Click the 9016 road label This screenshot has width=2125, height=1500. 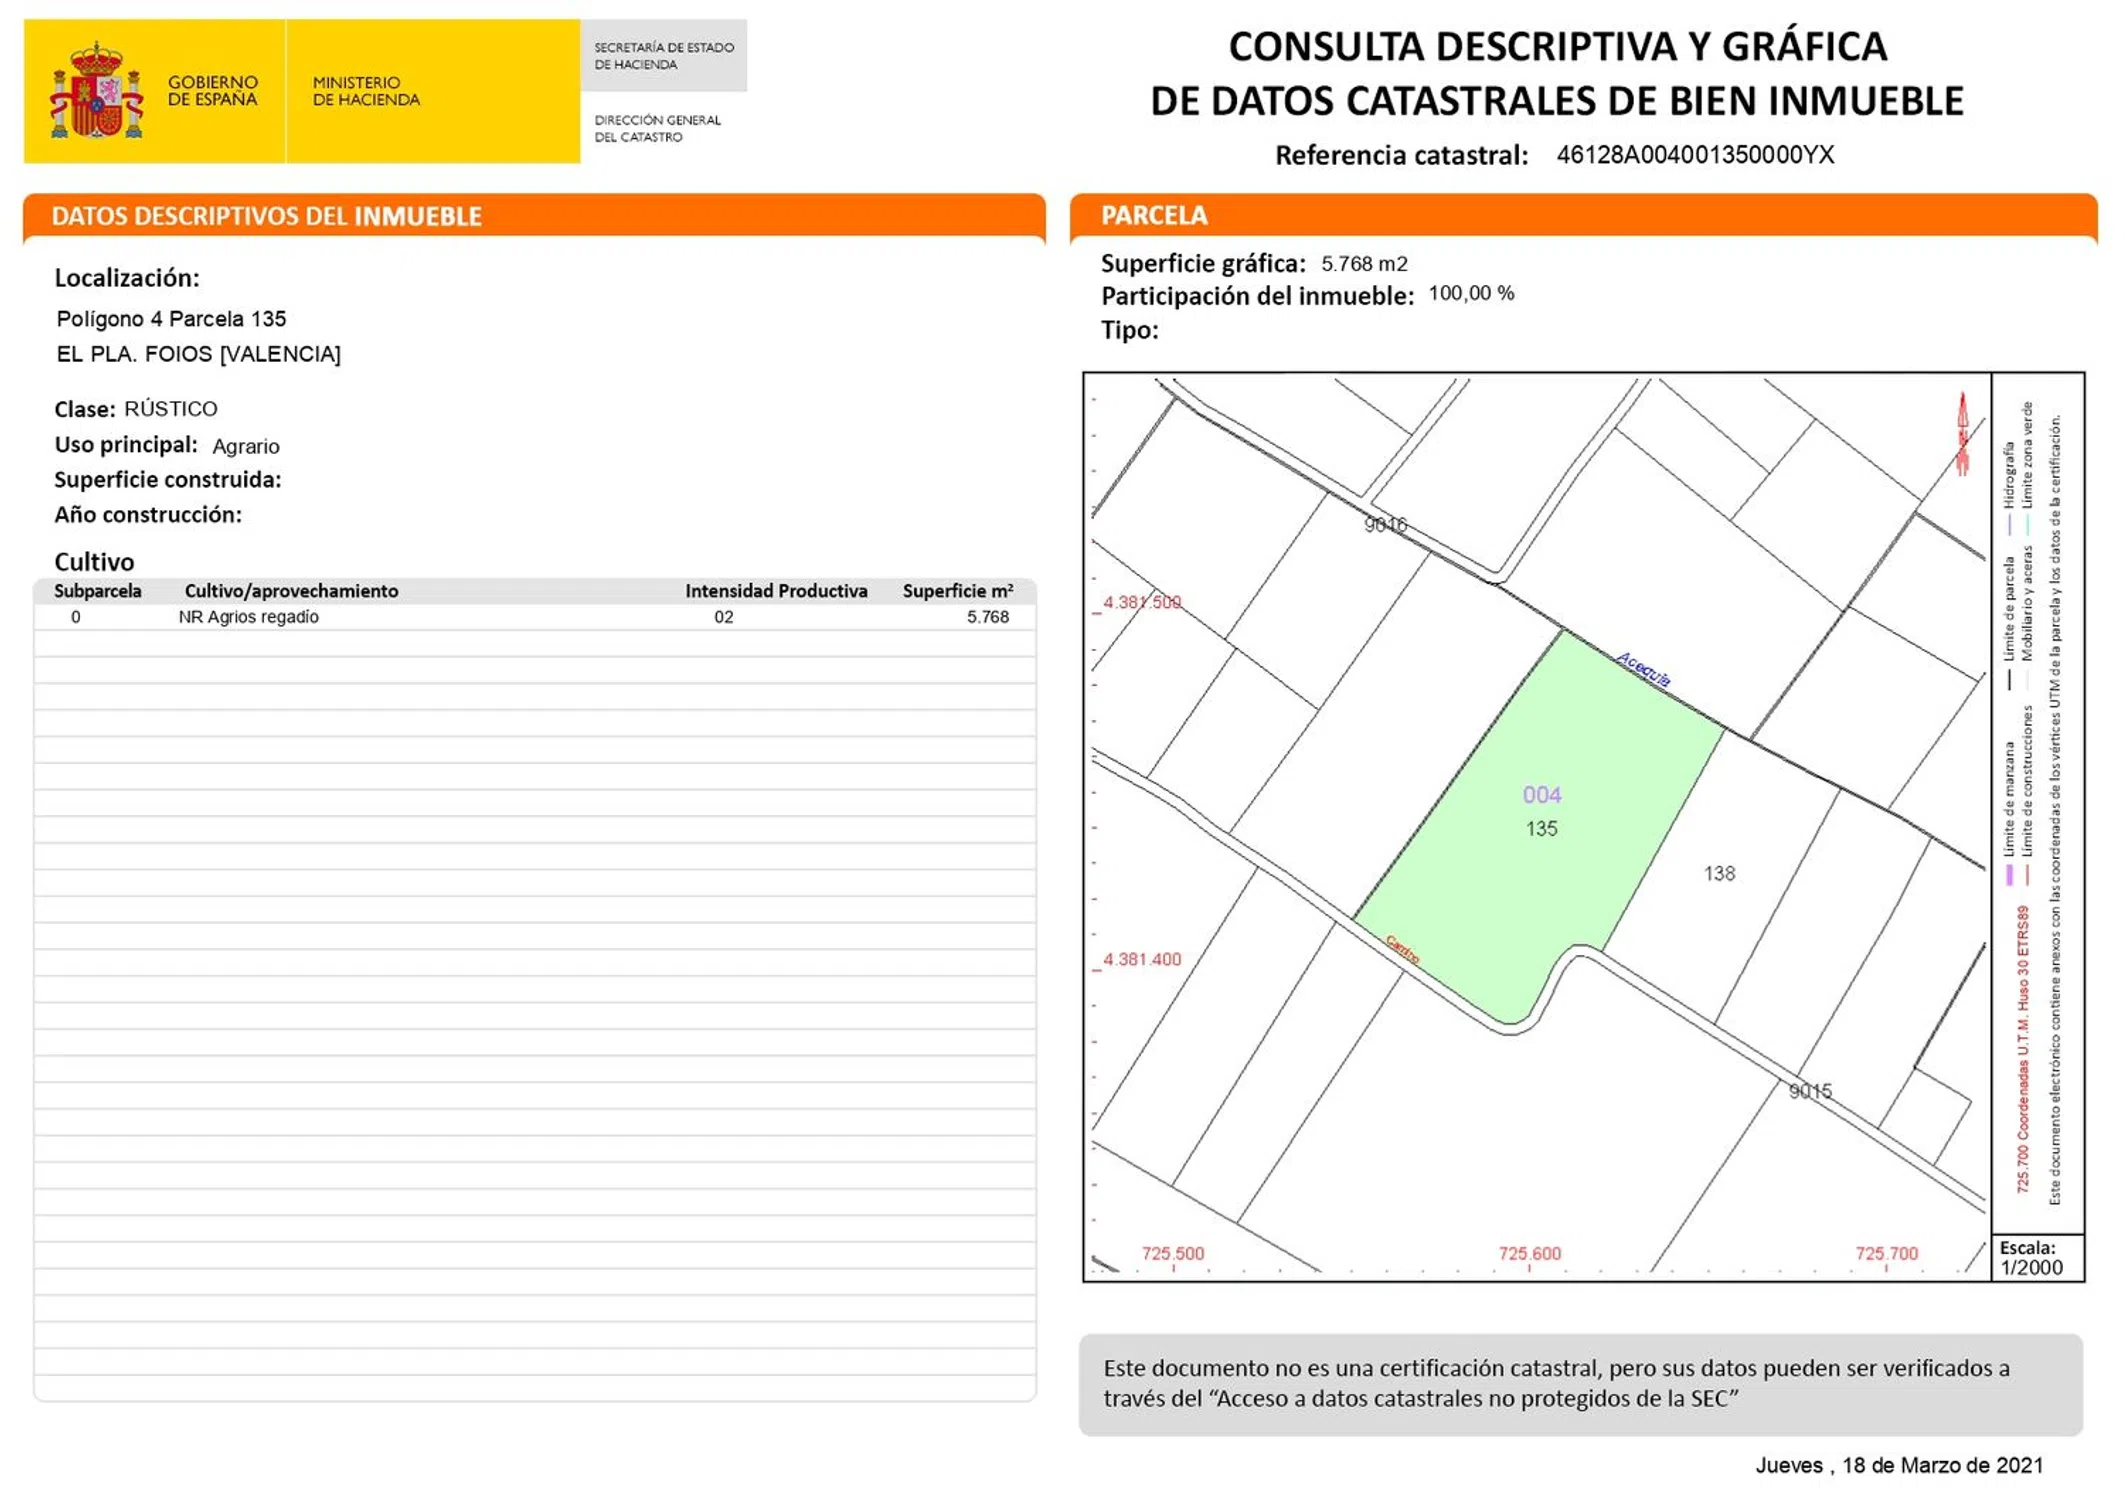[1385, 525]
